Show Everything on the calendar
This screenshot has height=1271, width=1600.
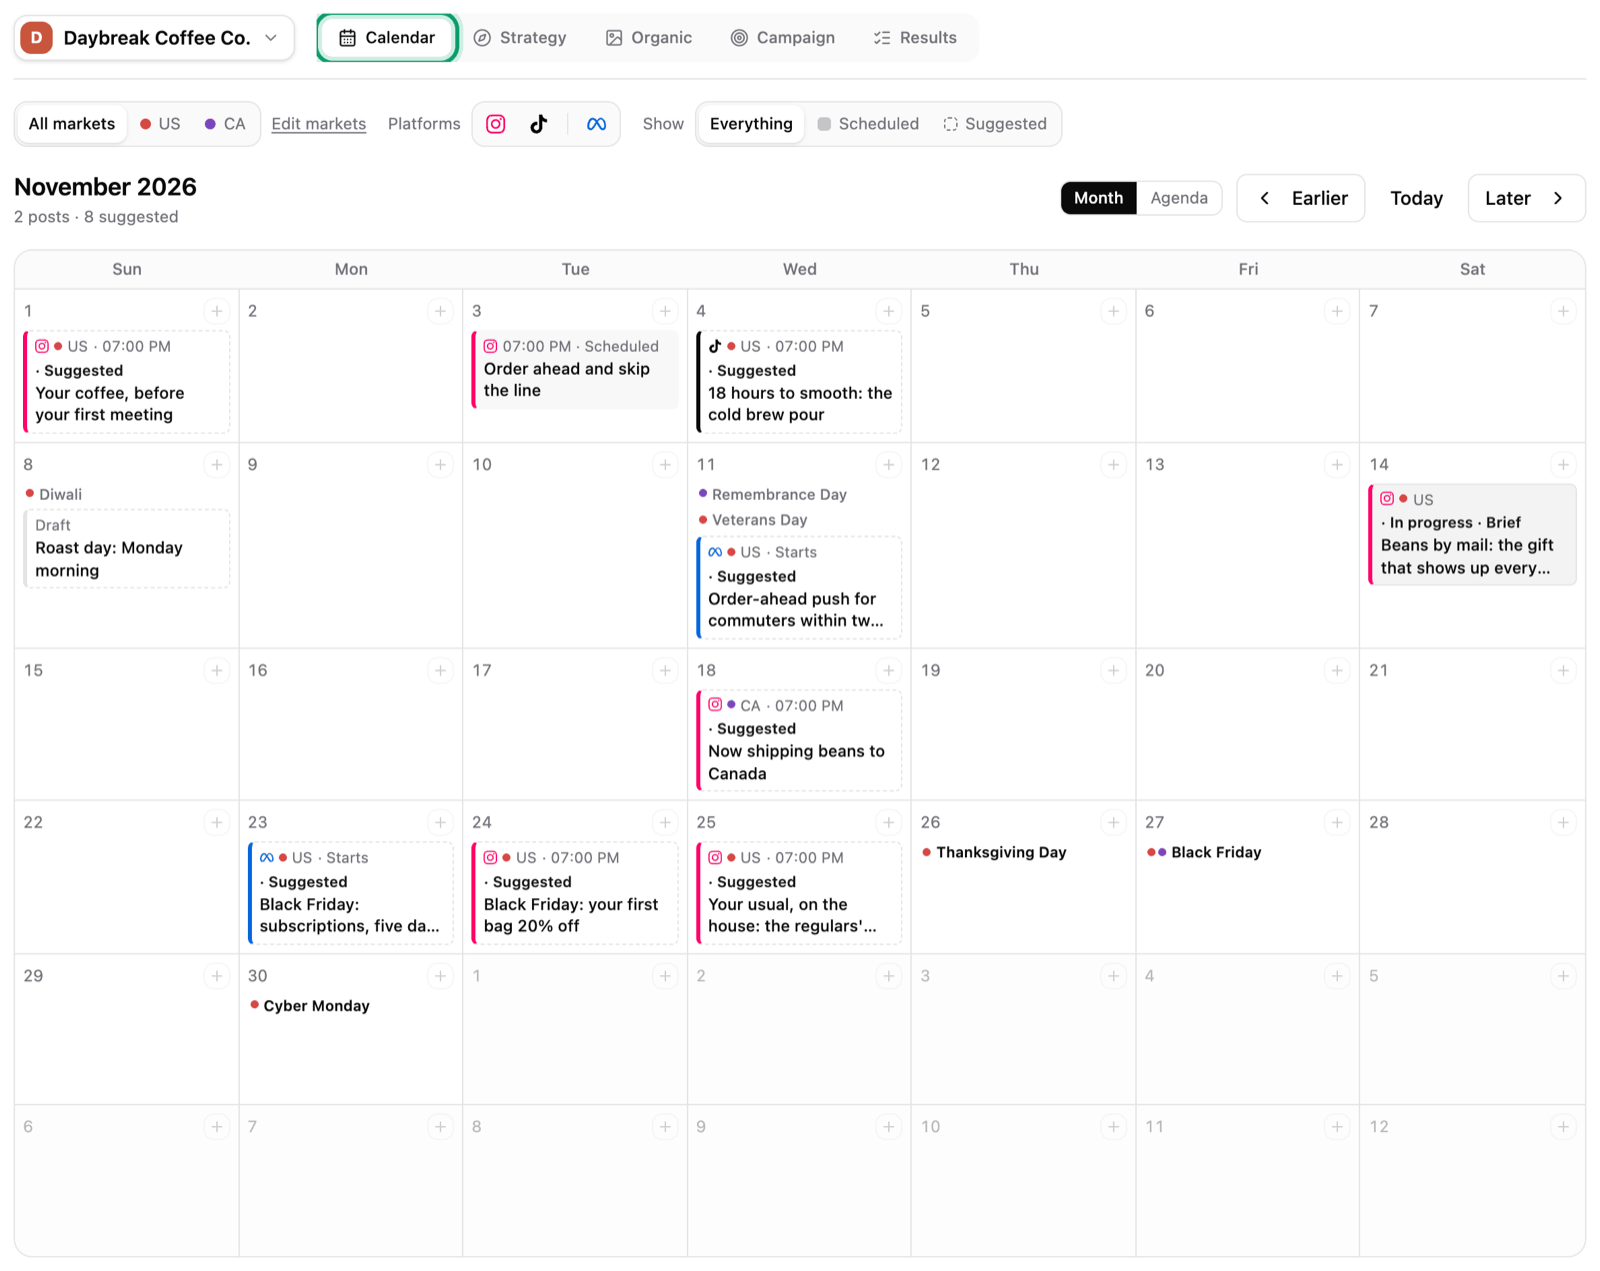click(751, 124)
